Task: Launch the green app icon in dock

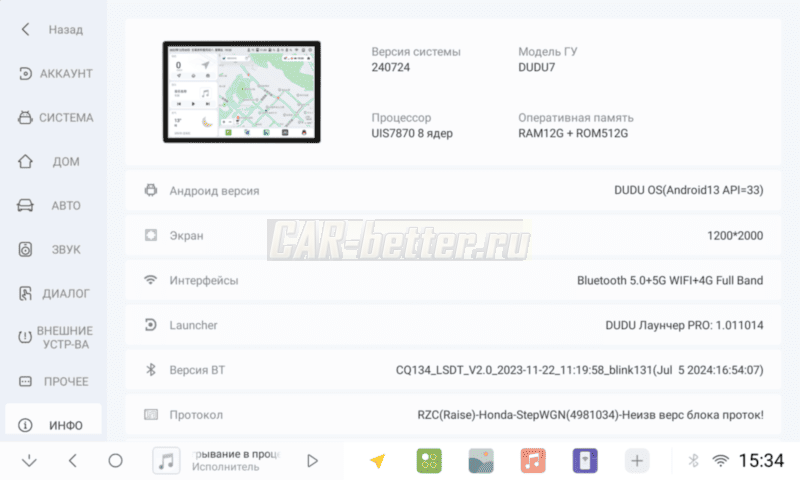Action: [429, 461]
